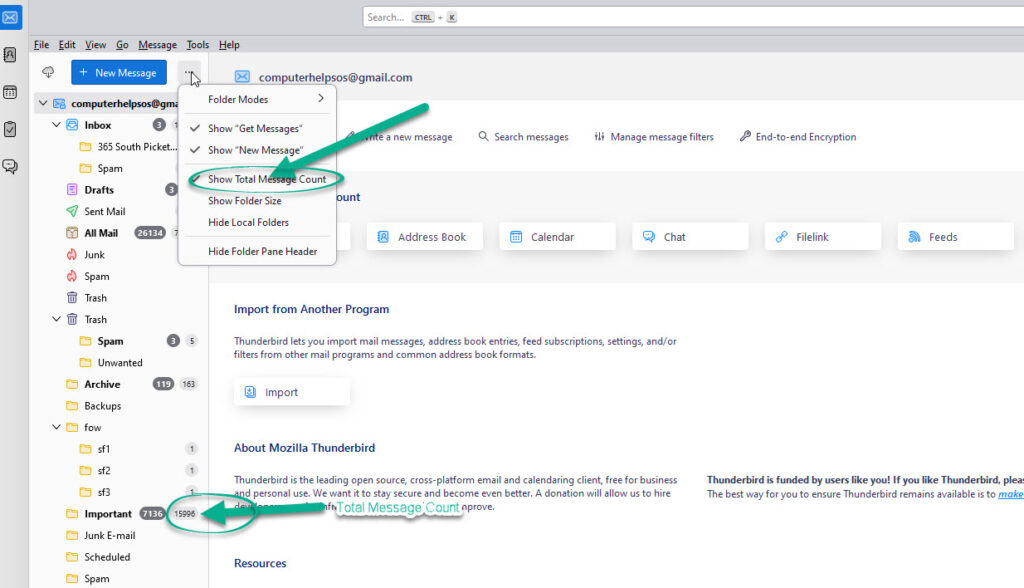Image resolution: width=1024 pixels, height=588 pixels.
Task: Open the Address Book sidebar icon
Action: [10, 55]
